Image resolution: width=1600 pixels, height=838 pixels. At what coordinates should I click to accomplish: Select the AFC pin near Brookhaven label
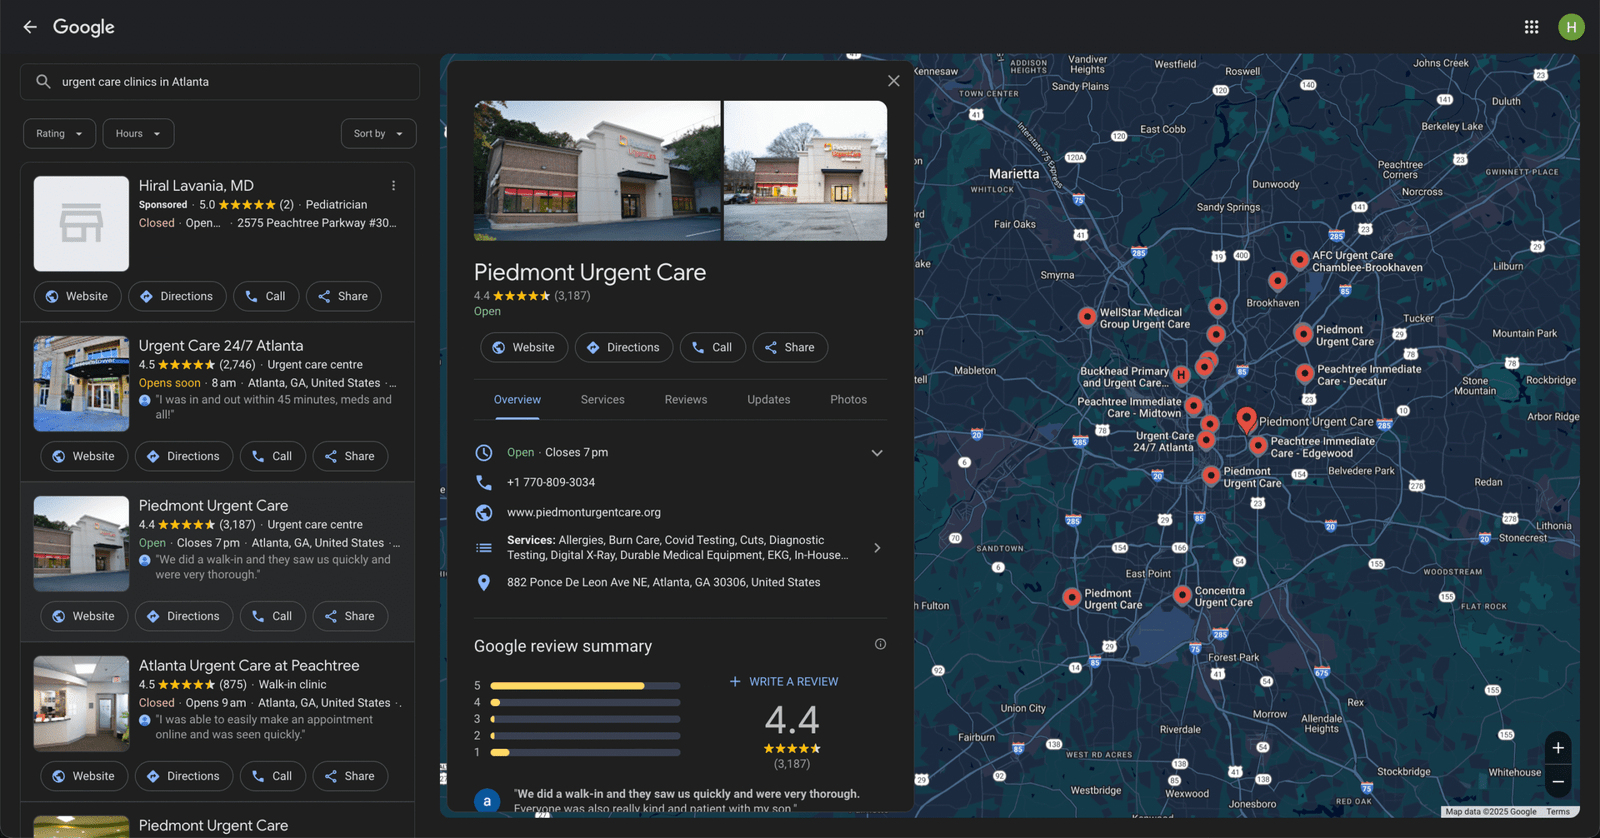pos(1277,281)
